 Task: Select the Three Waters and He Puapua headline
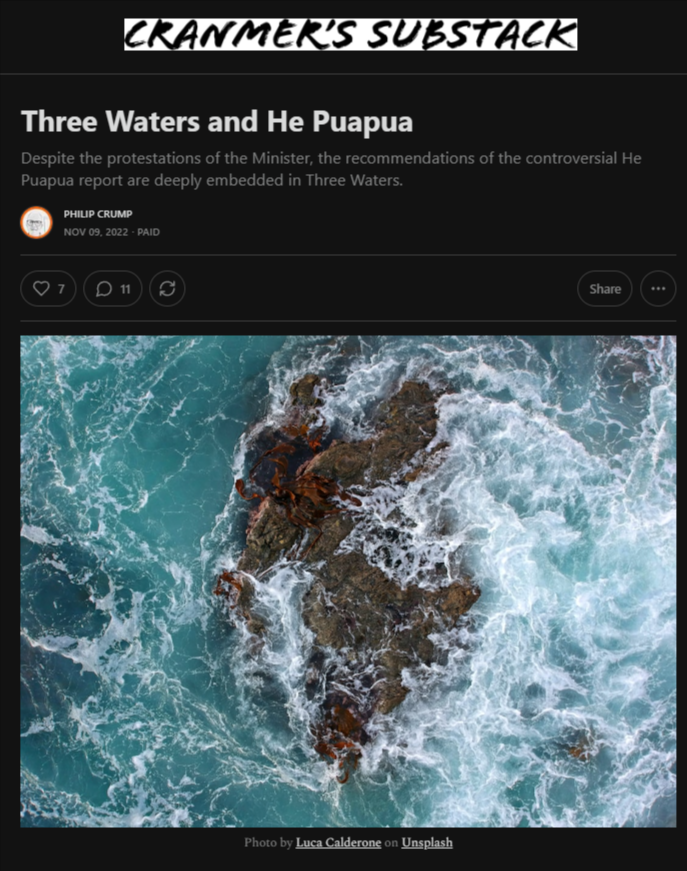[x=217, y=121]
